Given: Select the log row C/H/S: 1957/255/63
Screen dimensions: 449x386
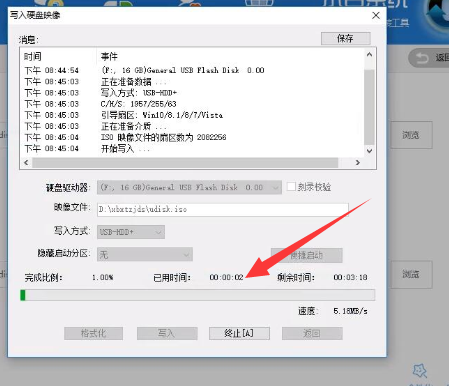Looking at the screenshot, I should click(x=193, y=104).
